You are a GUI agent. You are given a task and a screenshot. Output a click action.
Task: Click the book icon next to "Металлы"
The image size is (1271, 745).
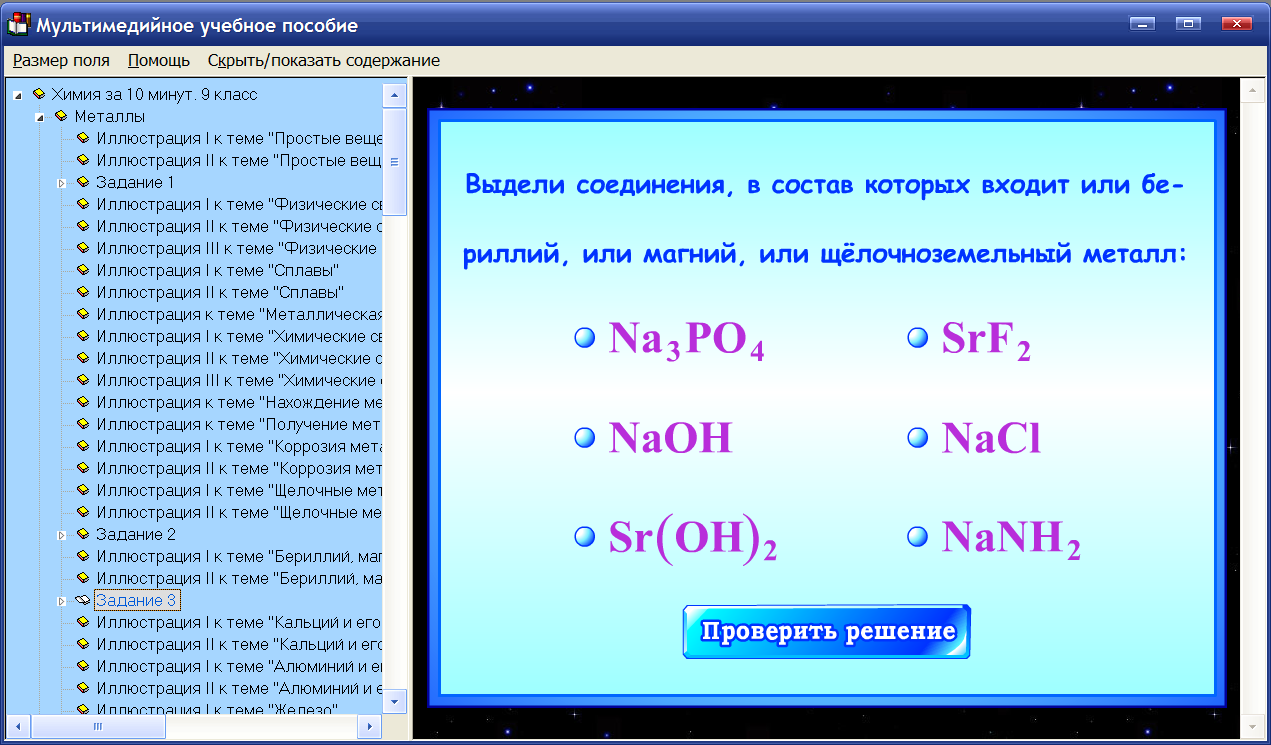click(62, 116)
